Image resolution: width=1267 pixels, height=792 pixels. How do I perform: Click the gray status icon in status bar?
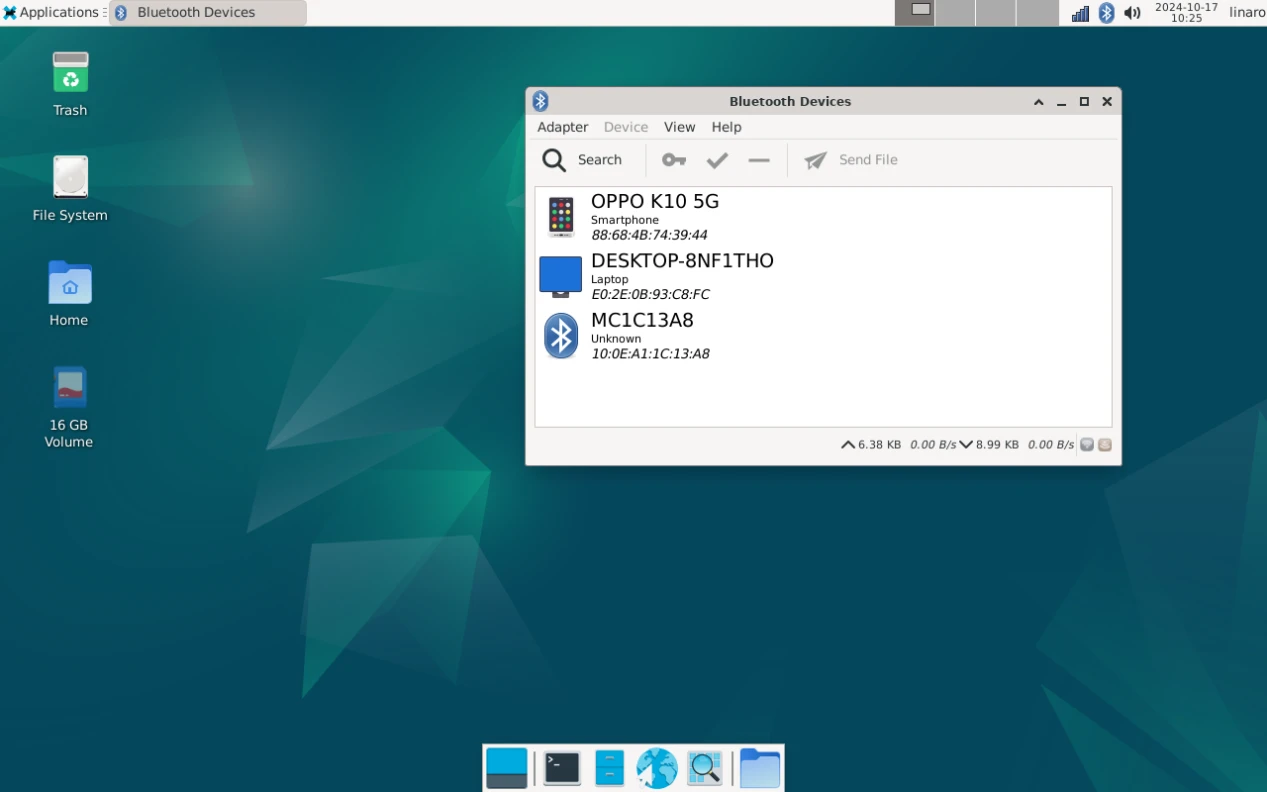[x=1087, y=445]
